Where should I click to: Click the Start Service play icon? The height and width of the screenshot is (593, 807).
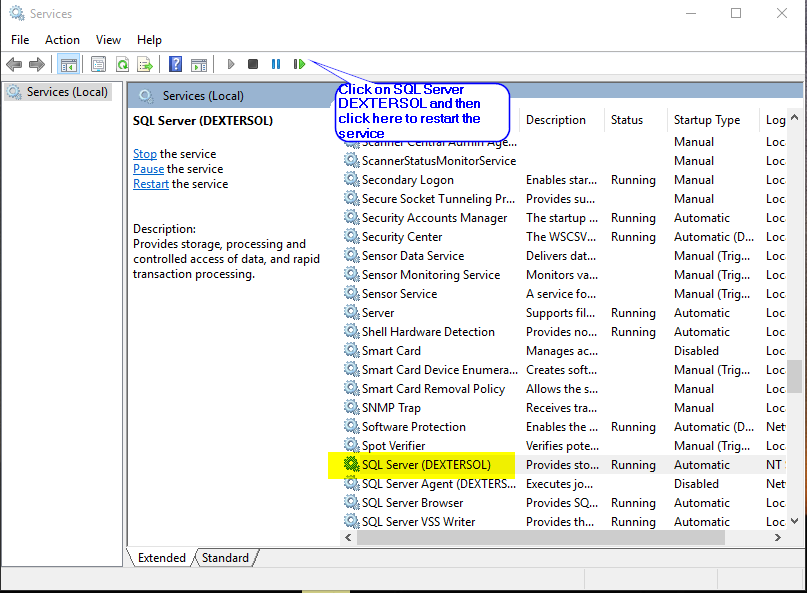(x=231, y=64)
